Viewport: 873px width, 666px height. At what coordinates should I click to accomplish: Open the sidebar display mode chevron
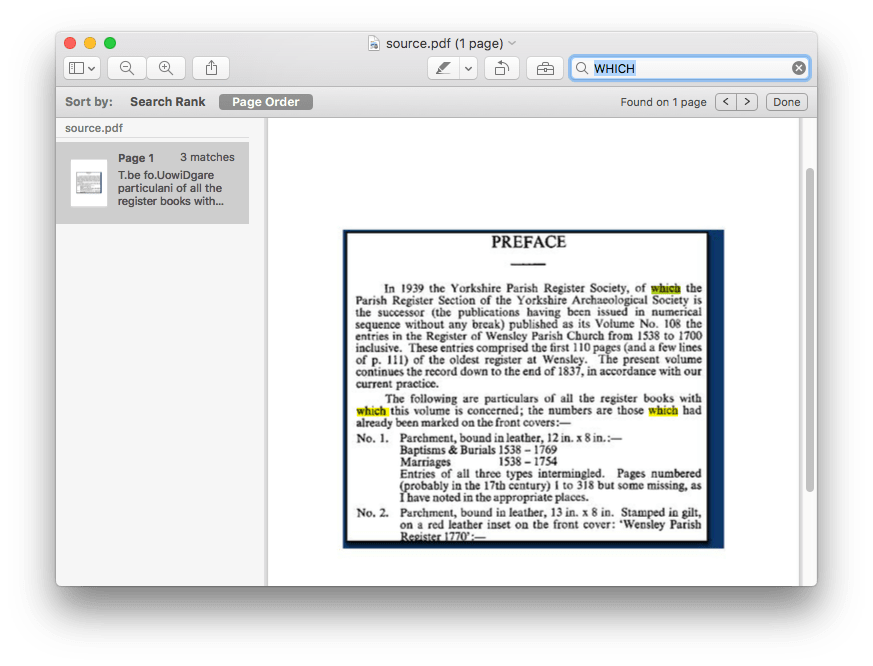[93, 67]
